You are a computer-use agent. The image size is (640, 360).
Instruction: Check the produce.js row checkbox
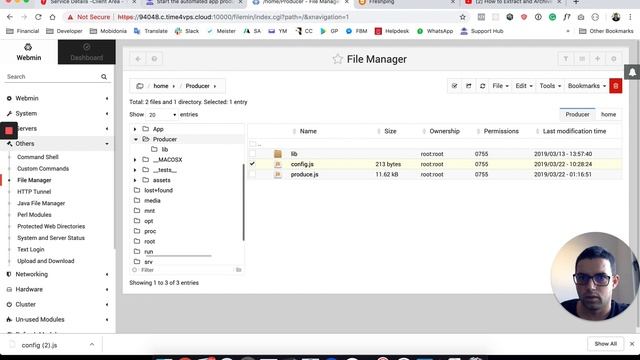(x=253, y=174)
